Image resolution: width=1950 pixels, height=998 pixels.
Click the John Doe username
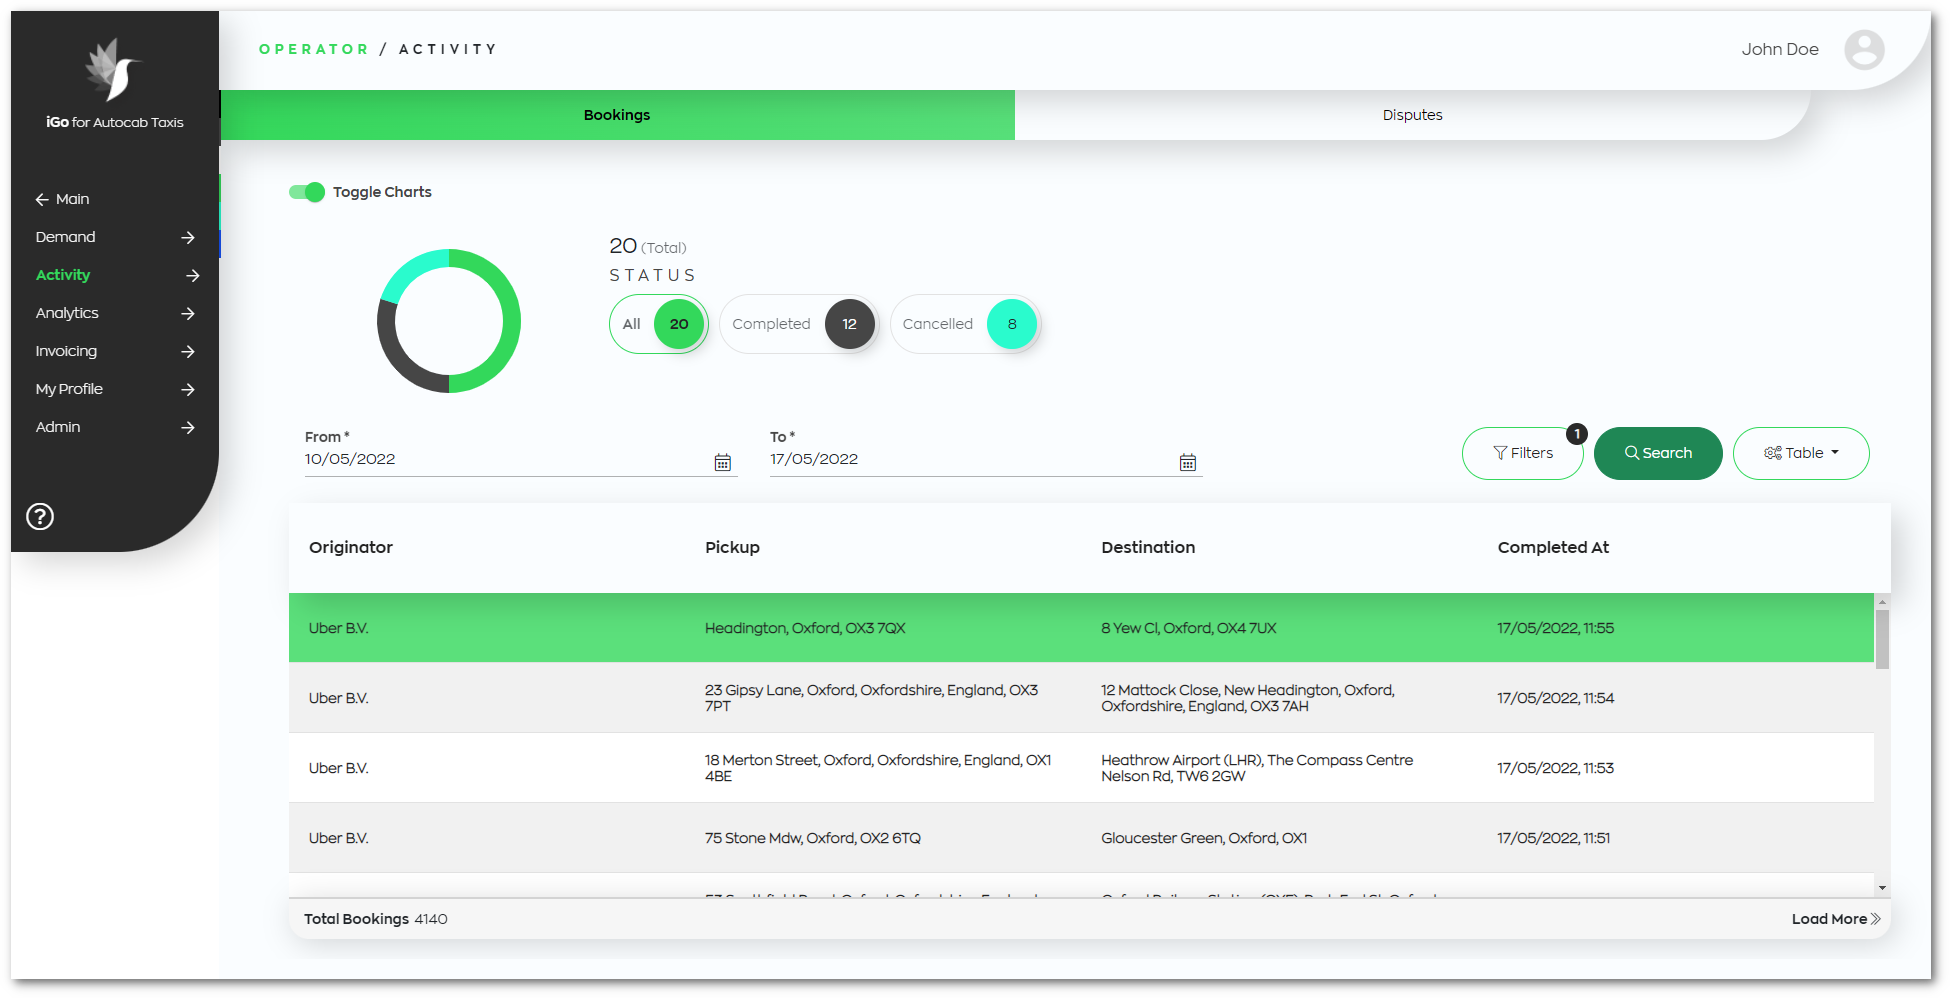pos(1780,49)
